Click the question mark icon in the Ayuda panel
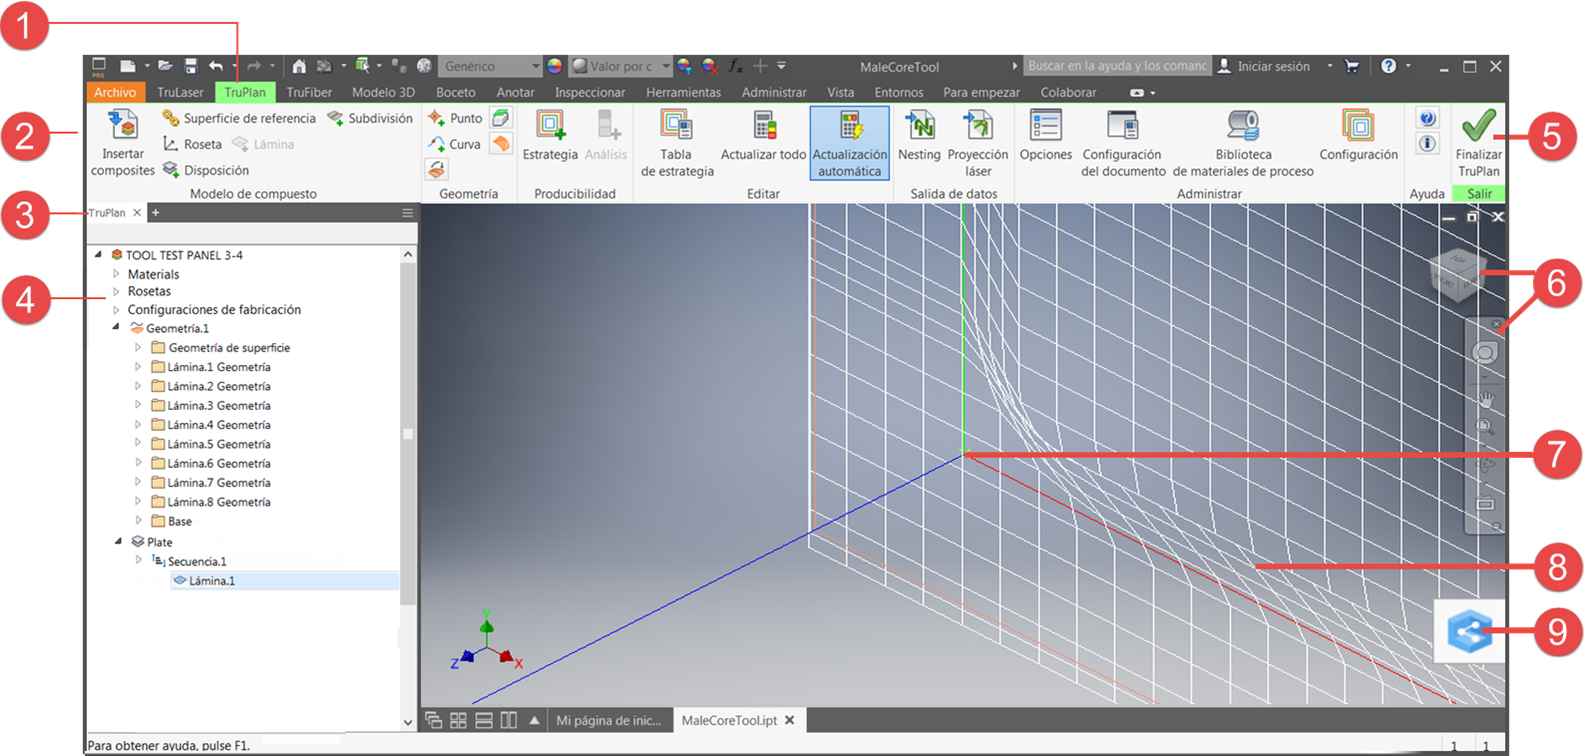 tap(1427, 118)
